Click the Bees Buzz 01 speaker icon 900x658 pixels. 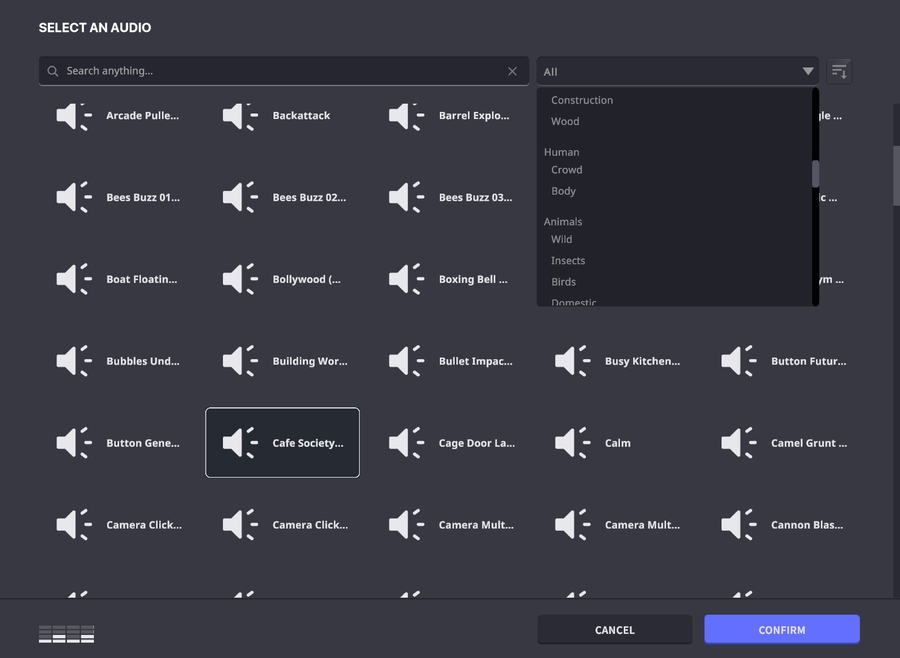(74, 198)
